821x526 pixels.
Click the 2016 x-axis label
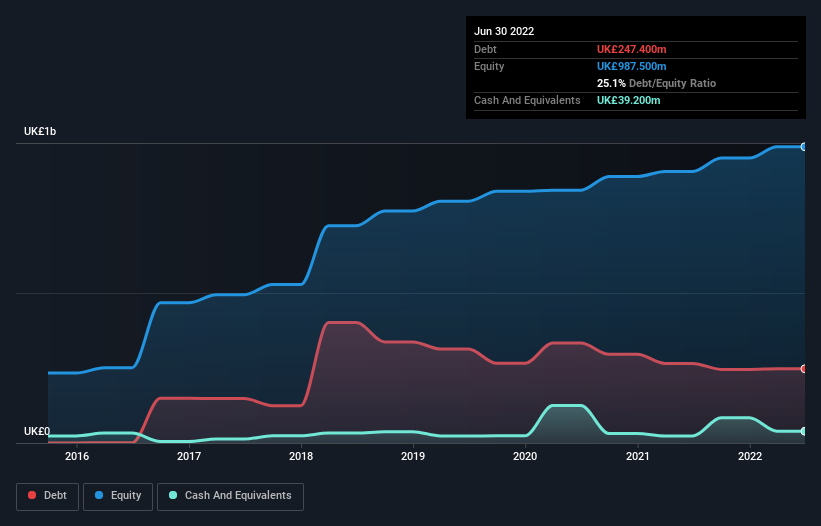point(77,456)
